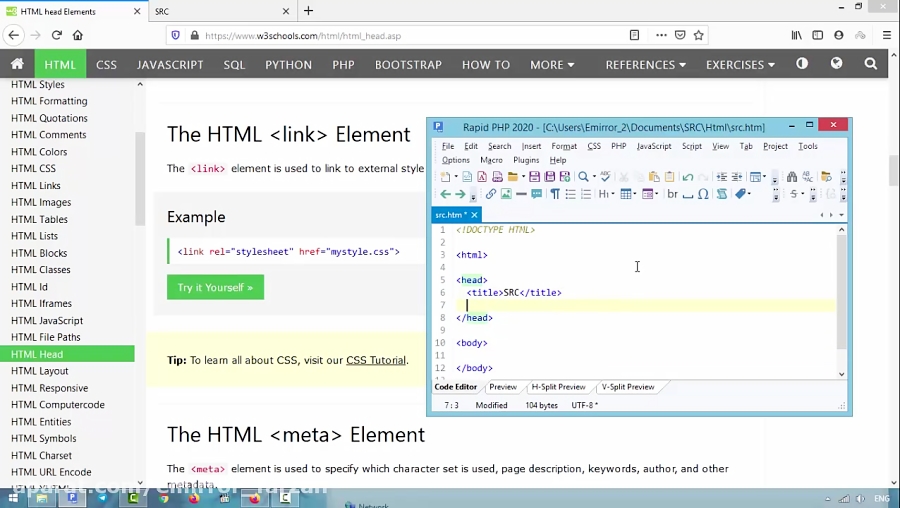Click the W3Schools search magnifier
The width and height of the screenshot is (900, 508).
(x=871, y=64)
